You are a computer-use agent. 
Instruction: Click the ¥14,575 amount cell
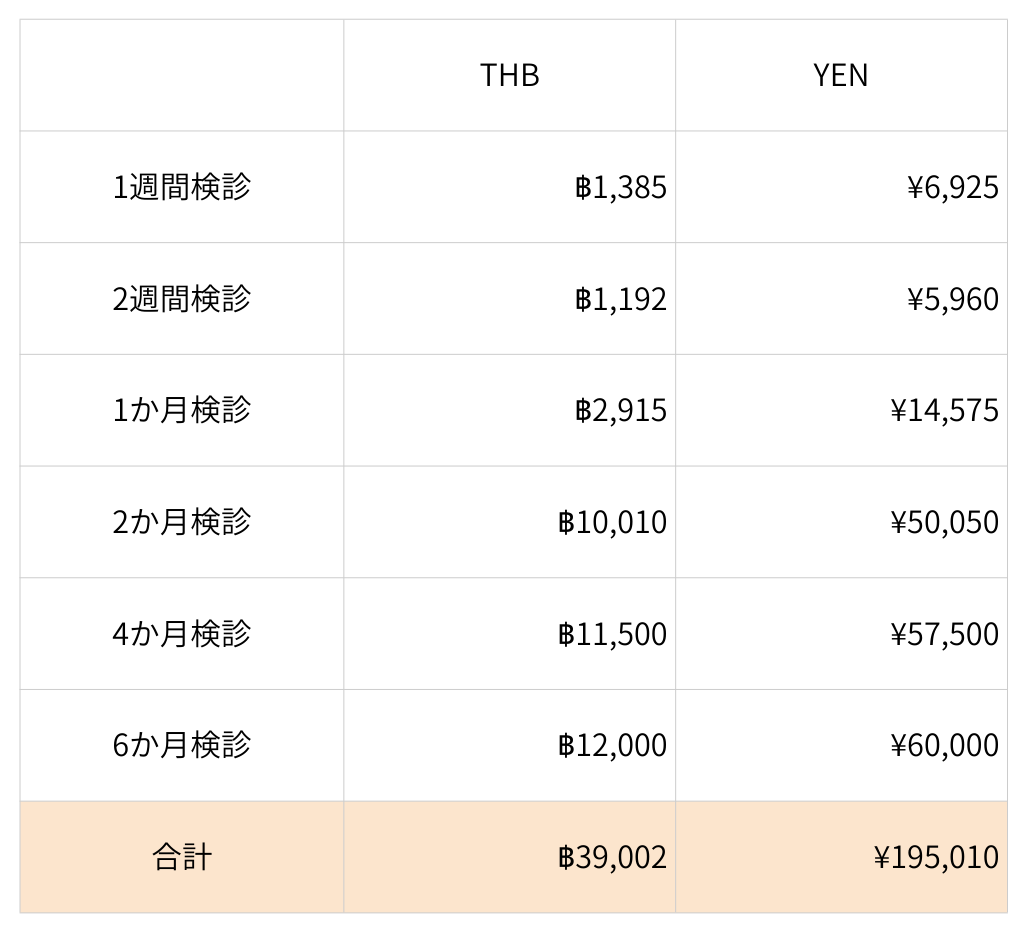[x=943, y=412]
